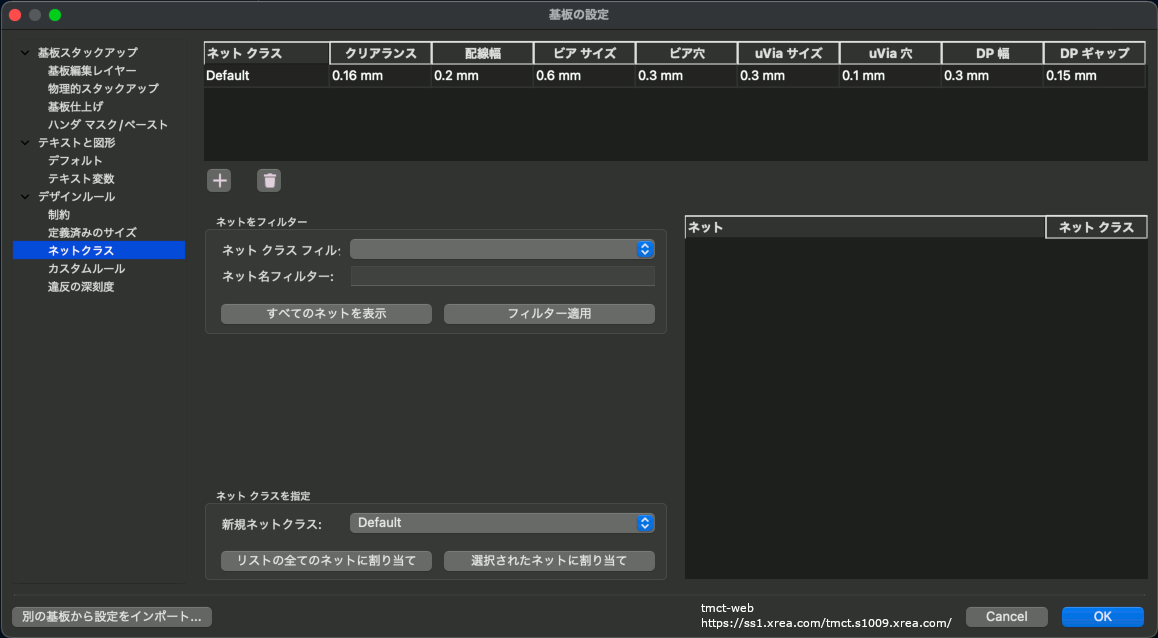Click the 0.1 mm uVia hole cell
Viewport: 1158px width, 638px height.
890,75
